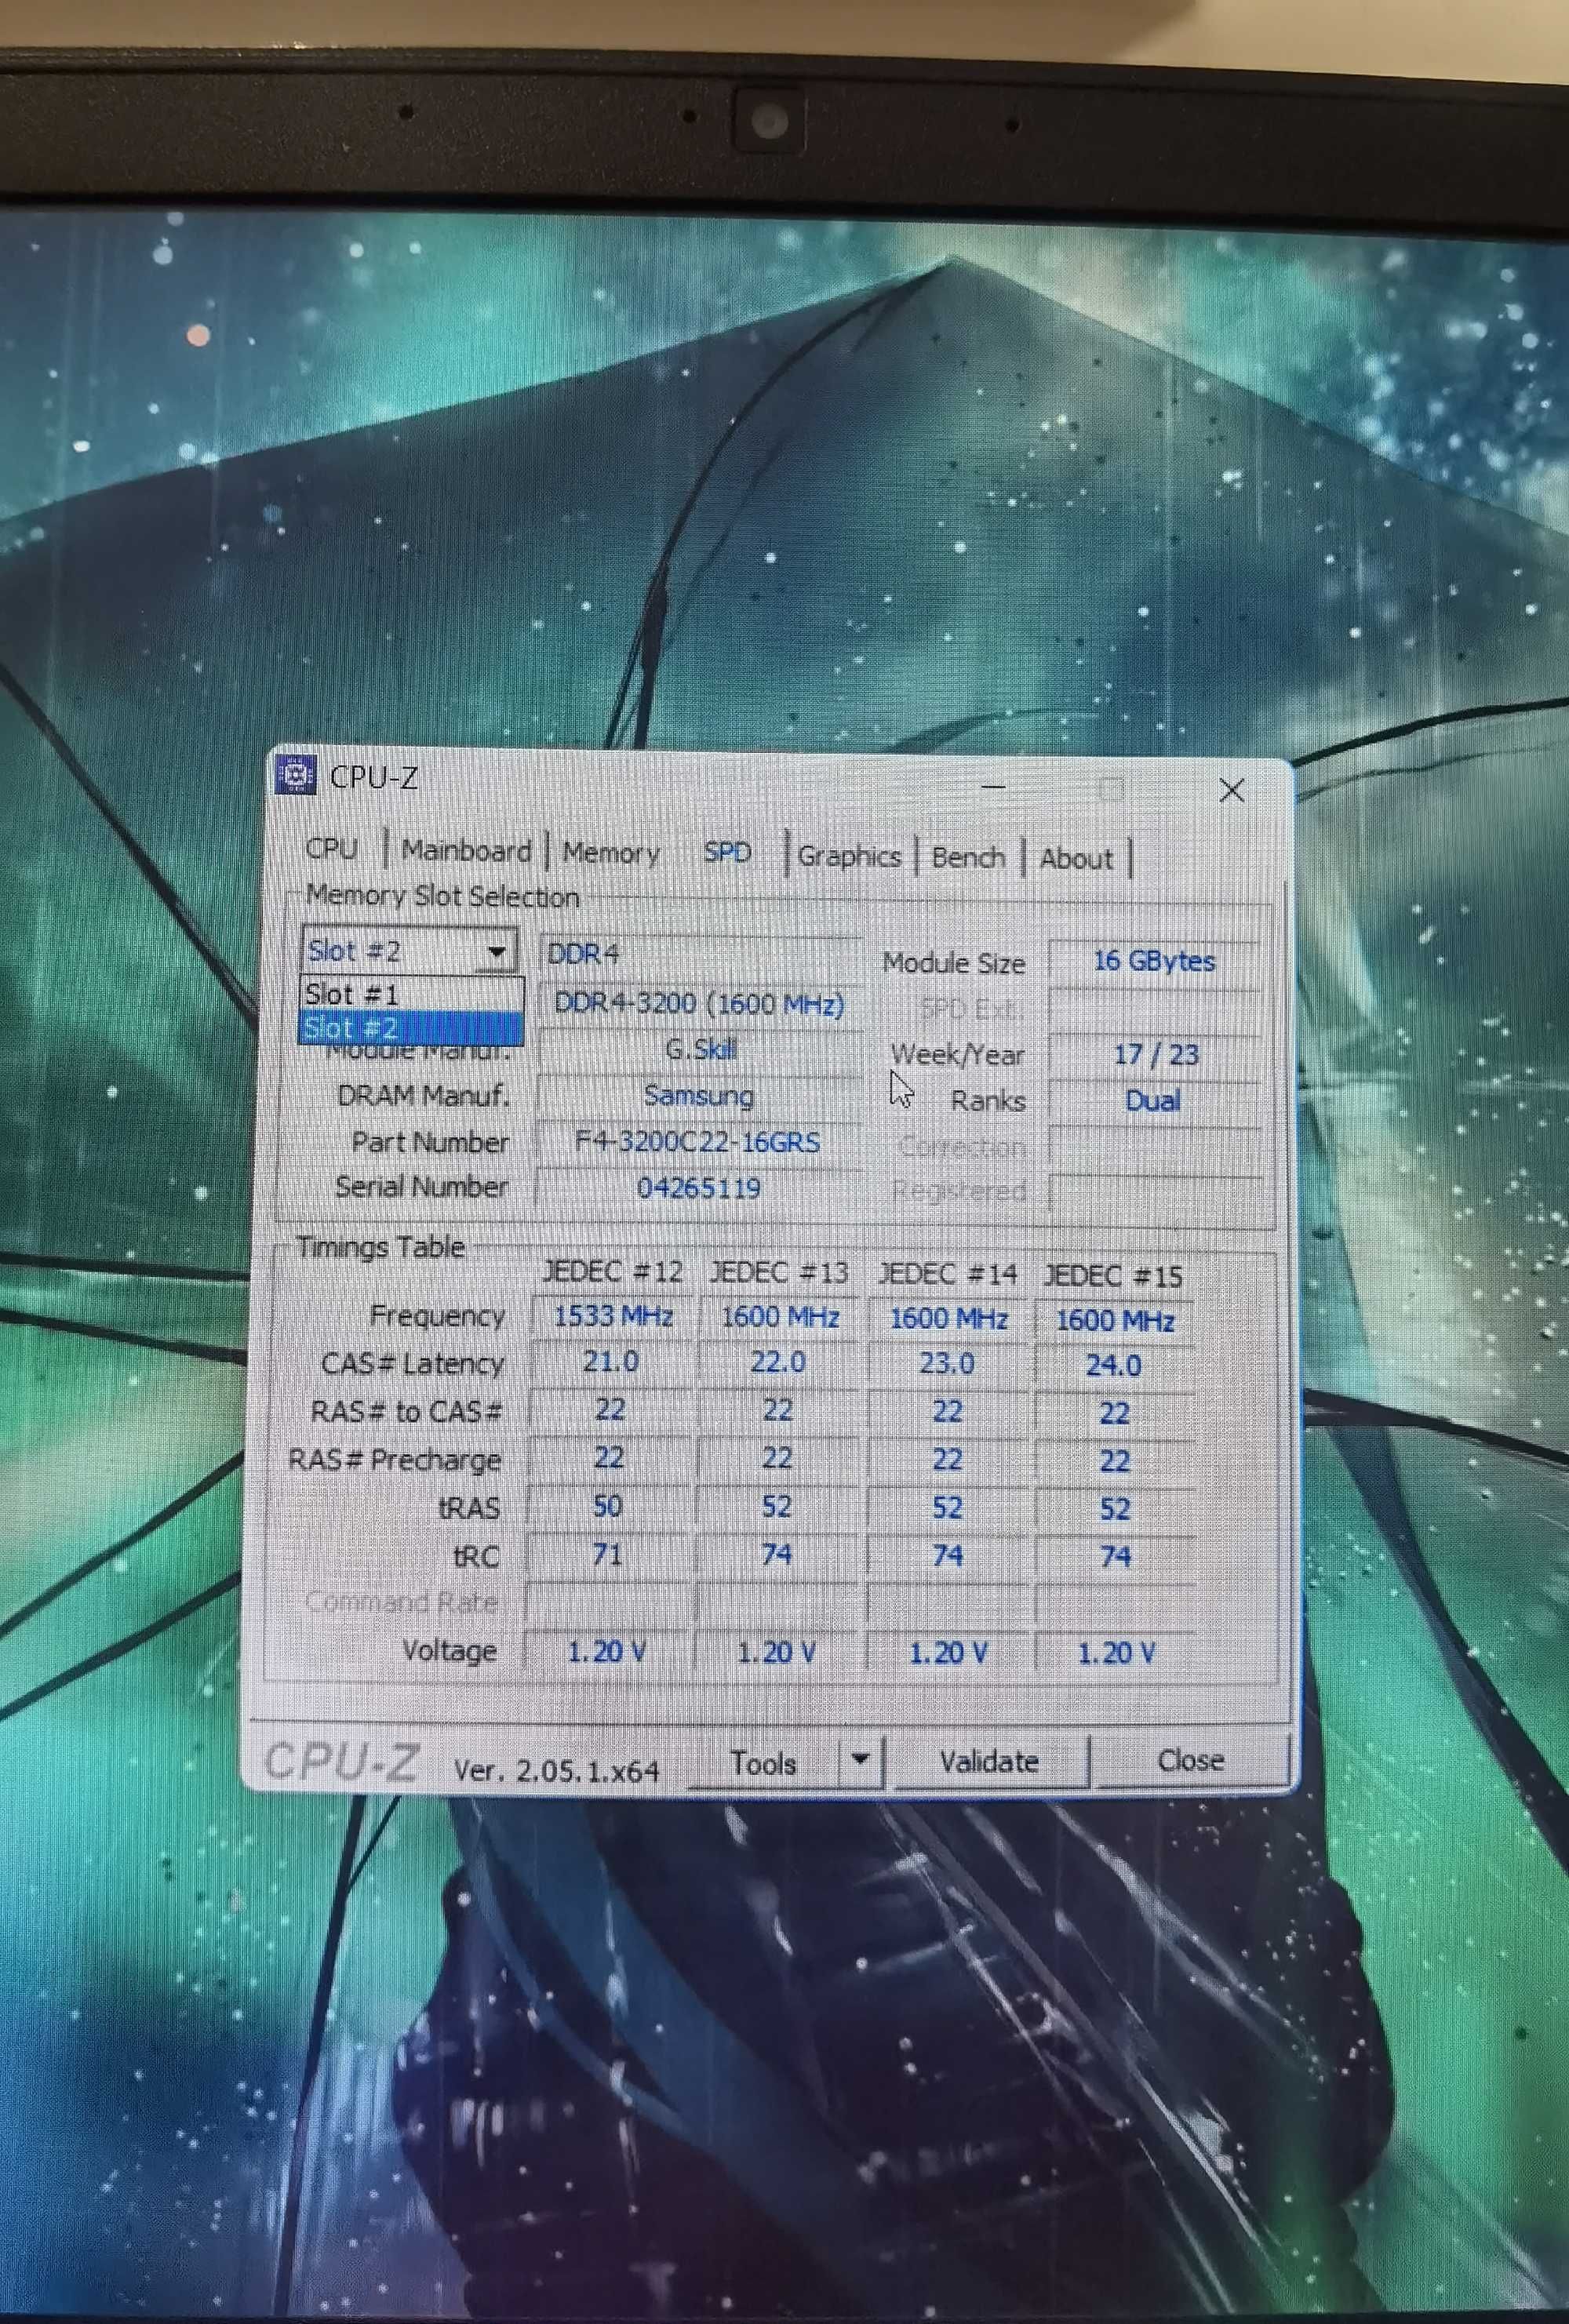Image resolution: width=1569 pixels, height=2324 pixels.
Task: Go to the About tab
Action: coord(1076,859)
